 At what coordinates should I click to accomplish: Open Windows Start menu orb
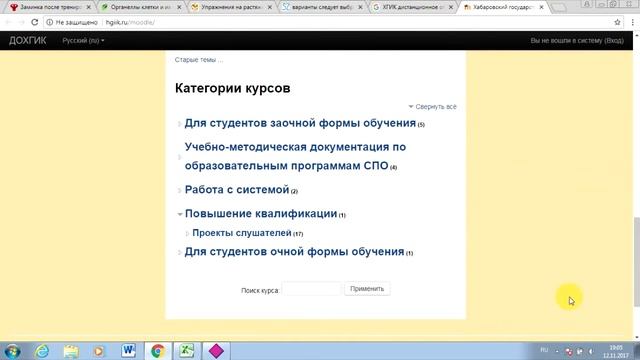[13, 351]
